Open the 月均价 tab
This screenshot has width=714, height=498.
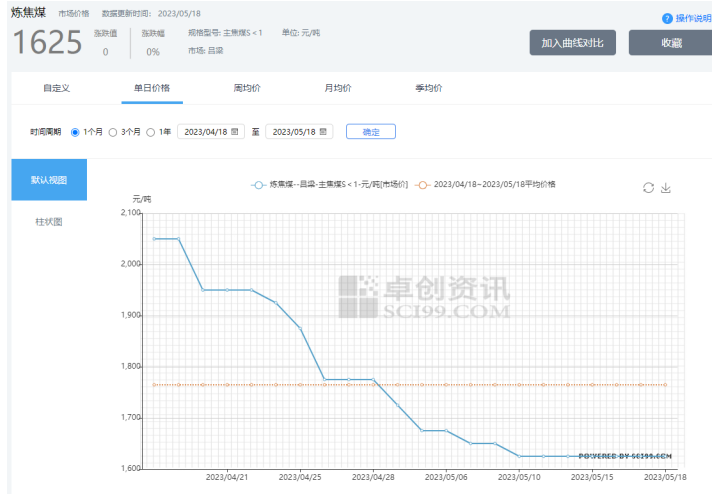point(337,88)
